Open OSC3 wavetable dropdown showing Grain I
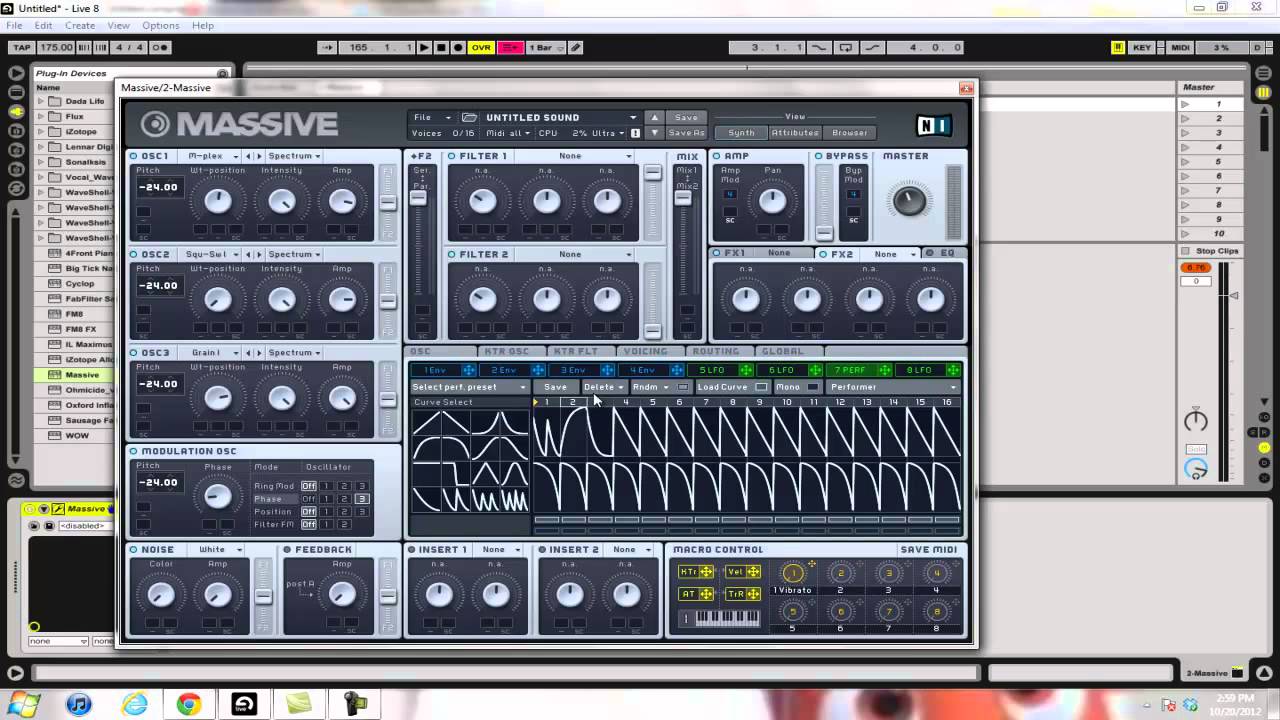This screenshot has width=1280, height=720. 211,352
